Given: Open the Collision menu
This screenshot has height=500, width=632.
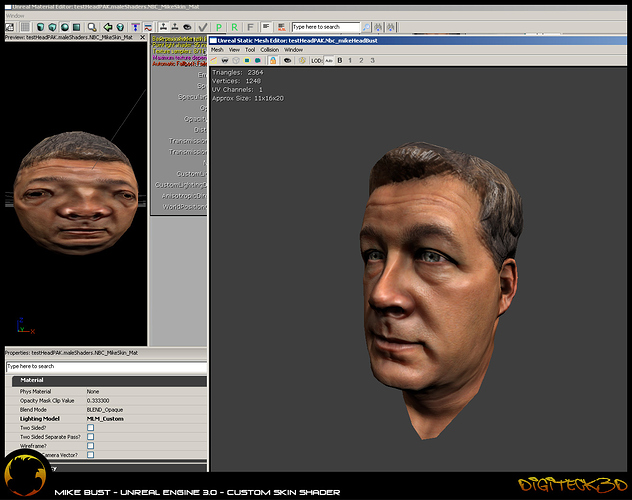Looking at the screenshot, I should (x=269, y=49).
